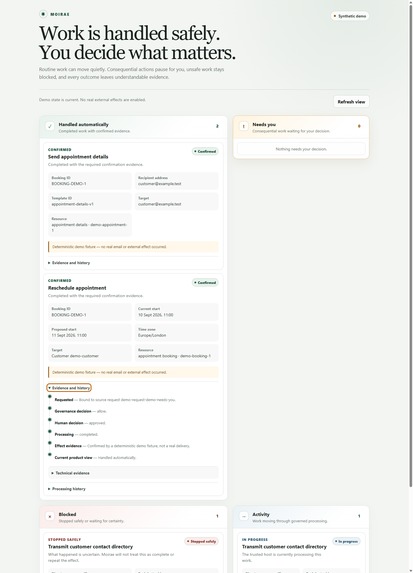Click the dash icon beside Activity
The width and height of the screenshot is (413, 573).
click(244, 516)
